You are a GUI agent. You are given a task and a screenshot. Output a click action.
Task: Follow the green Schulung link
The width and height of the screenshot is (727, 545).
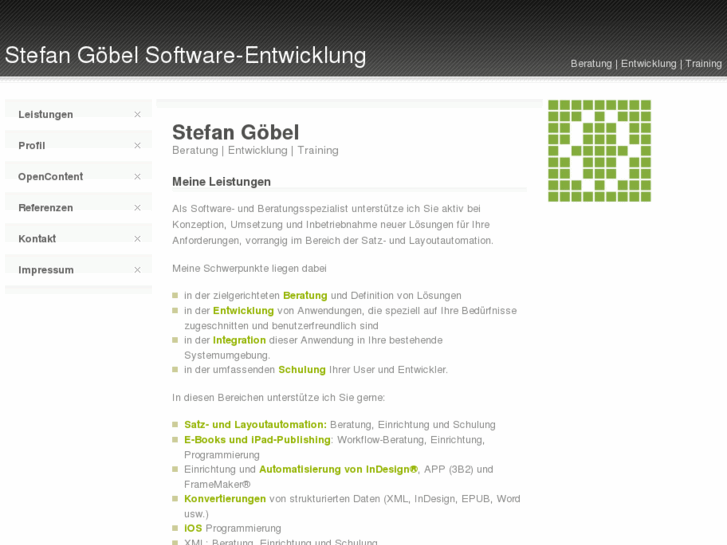[x=302, y=370]
